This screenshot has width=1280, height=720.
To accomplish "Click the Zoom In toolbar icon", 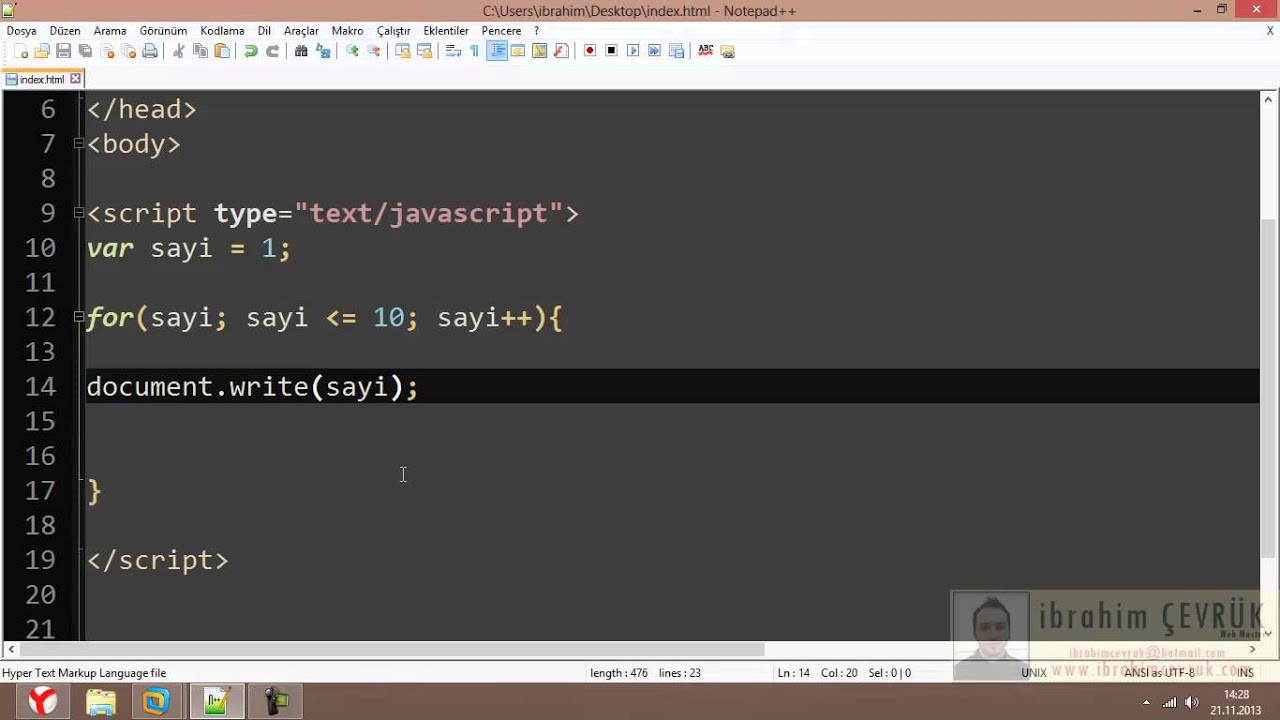I will click(352, 51).
